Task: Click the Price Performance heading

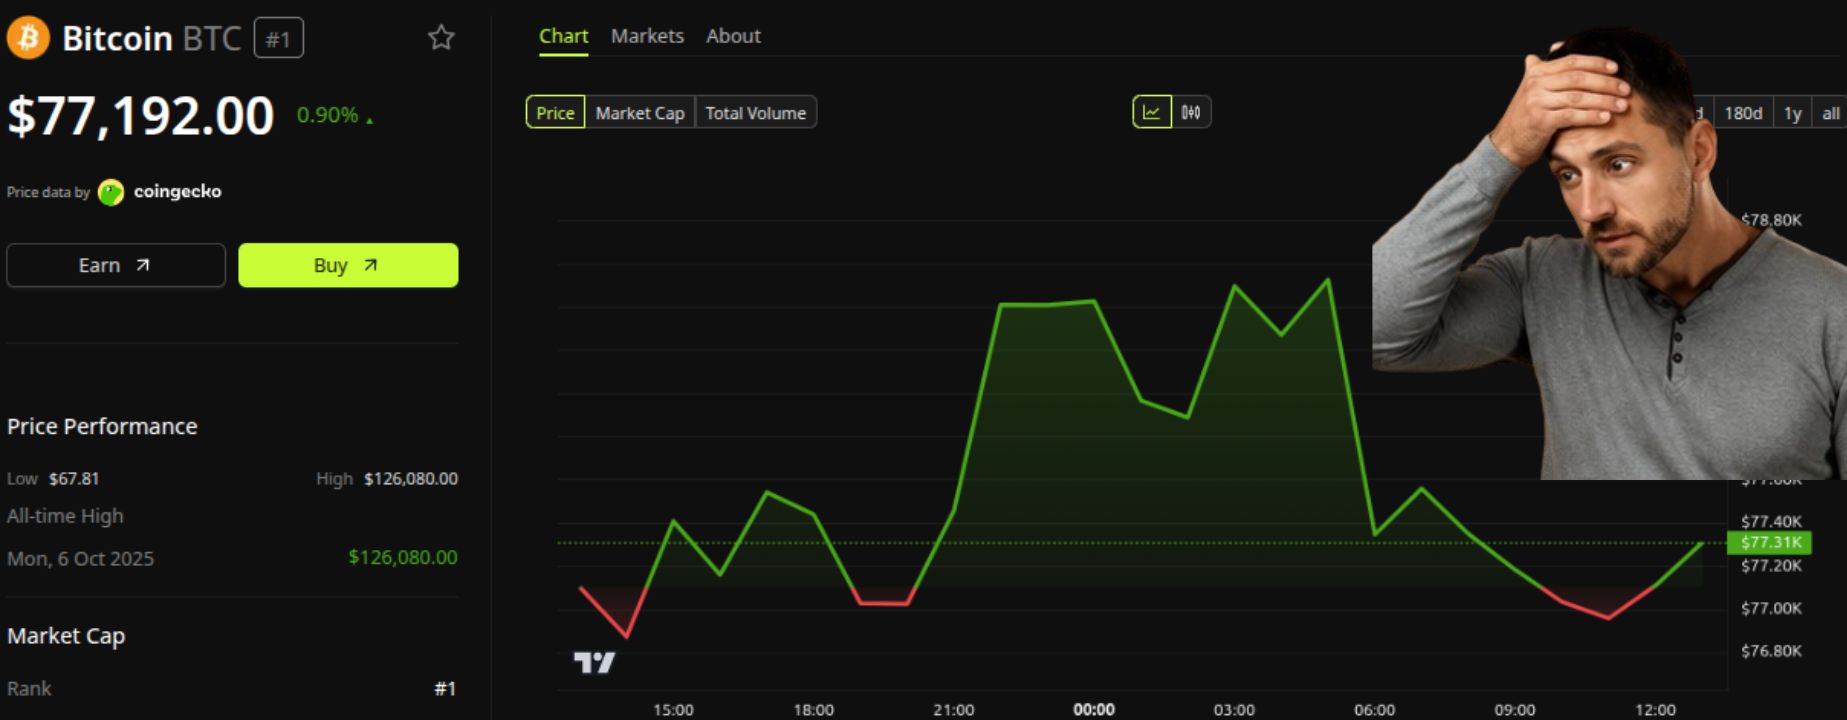Action: tap(102, 426)
